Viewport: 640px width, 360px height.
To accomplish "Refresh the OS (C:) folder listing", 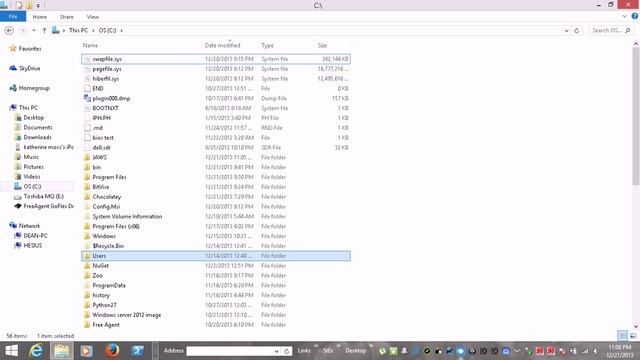I will (577, 31).
